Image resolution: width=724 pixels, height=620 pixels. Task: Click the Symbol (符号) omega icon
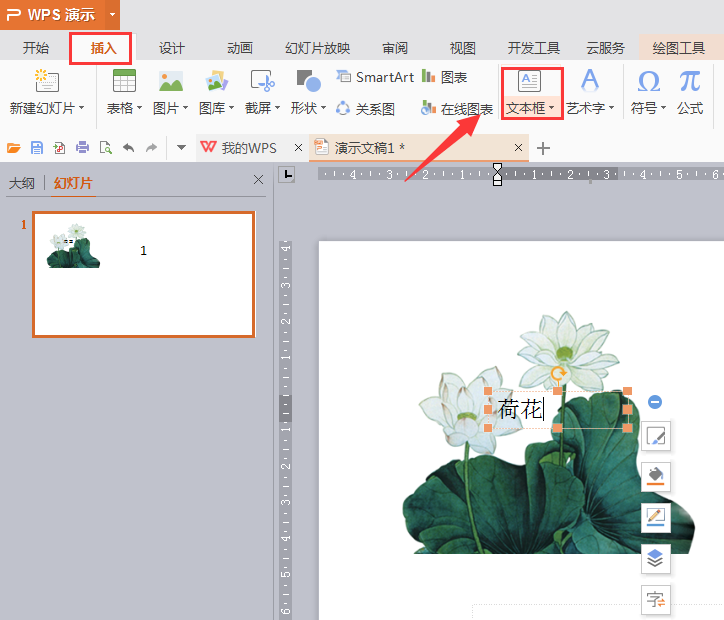tap(648, 81)
